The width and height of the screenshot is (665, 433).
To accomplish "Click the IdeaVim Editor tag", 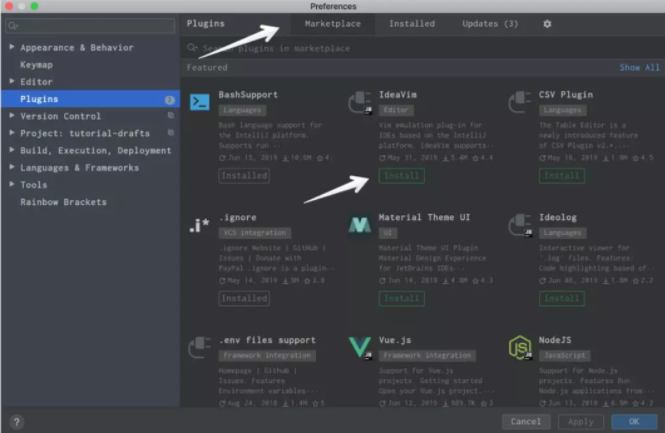I will click(396, 110).
